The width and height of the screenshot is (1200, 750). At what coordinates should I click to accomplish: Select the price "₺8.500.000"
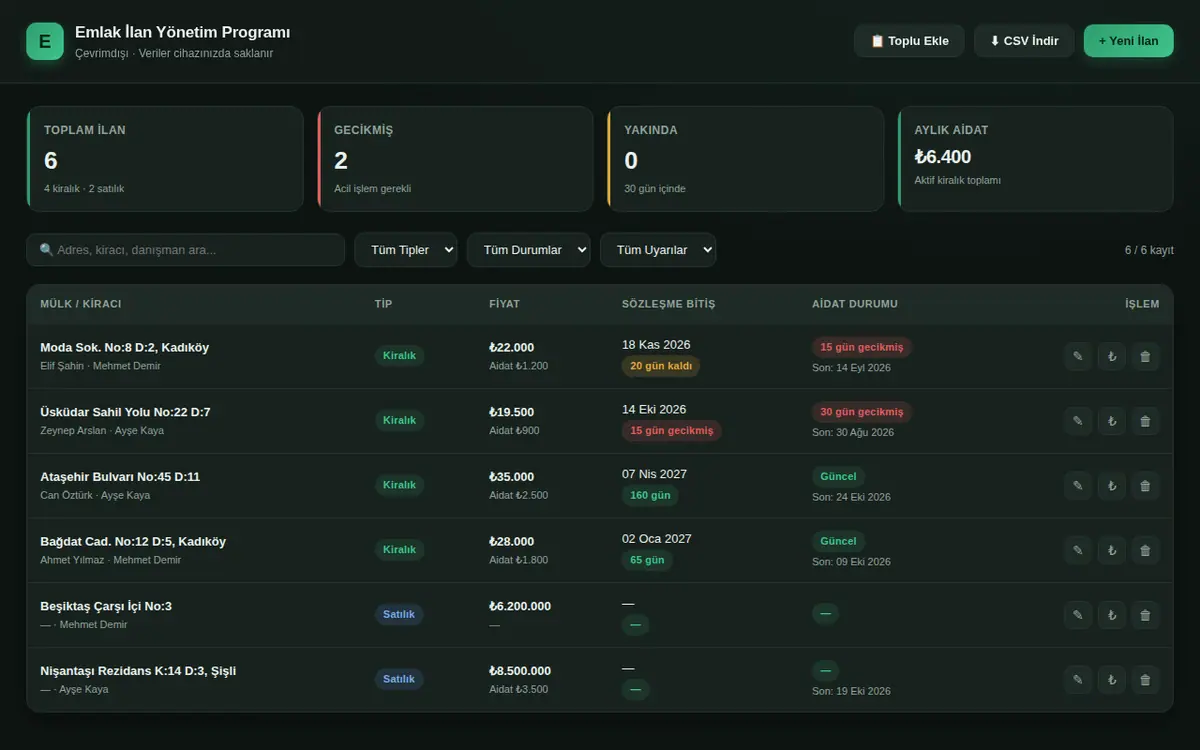pyautogui.click(x=520, y=671)
